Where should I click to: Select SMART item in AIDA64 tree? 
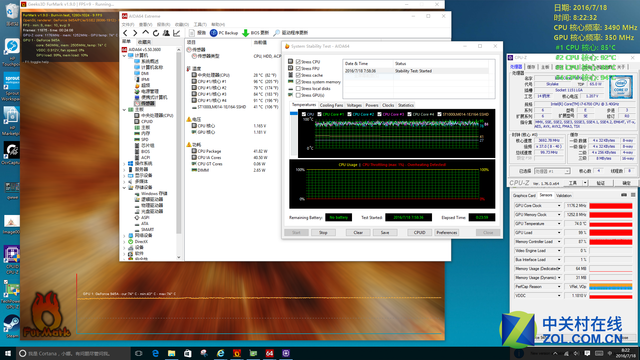[144, 230]
